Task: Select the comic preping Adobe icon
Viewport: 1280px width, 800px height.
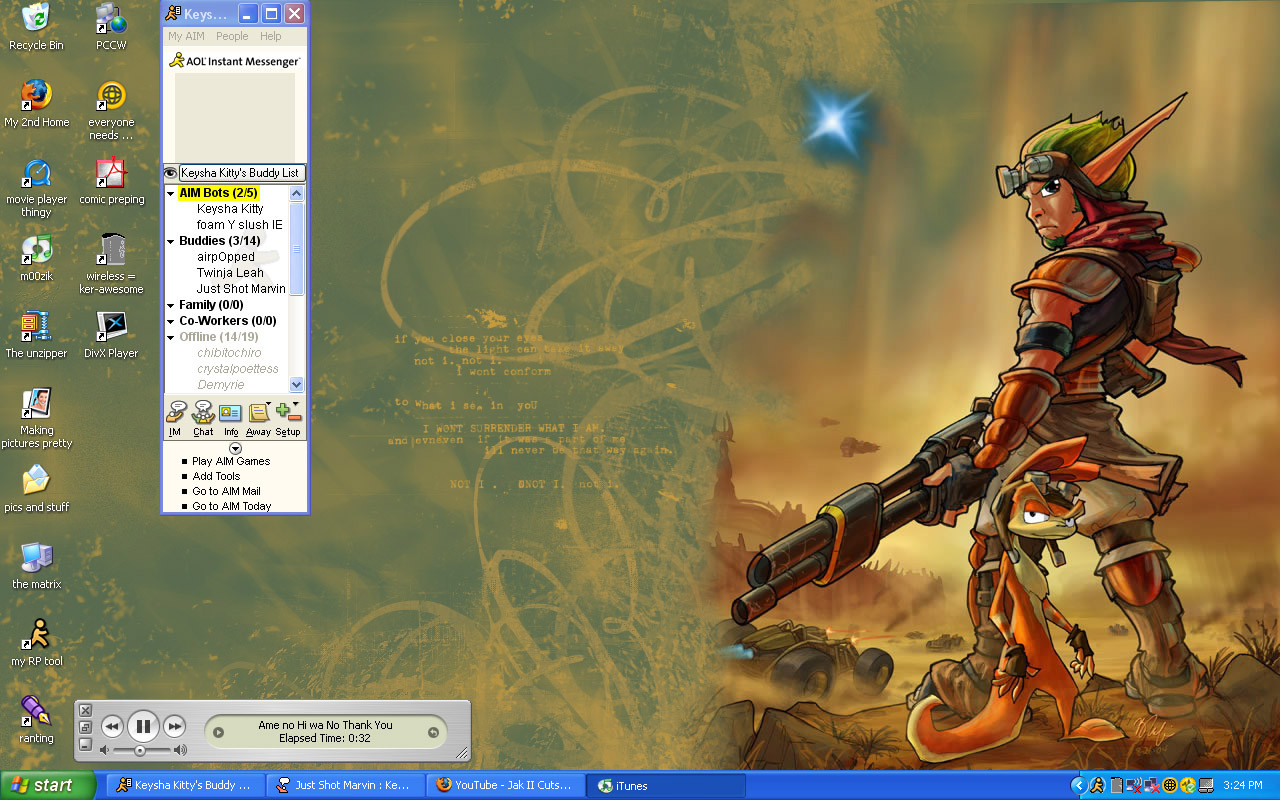Action: (x=111, y=181)
